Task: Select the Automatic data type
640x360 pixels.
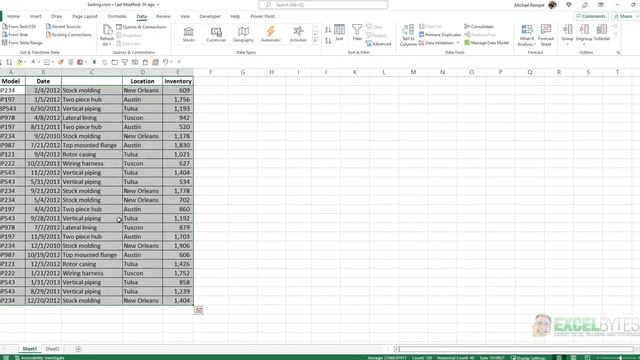Action: 271,34
